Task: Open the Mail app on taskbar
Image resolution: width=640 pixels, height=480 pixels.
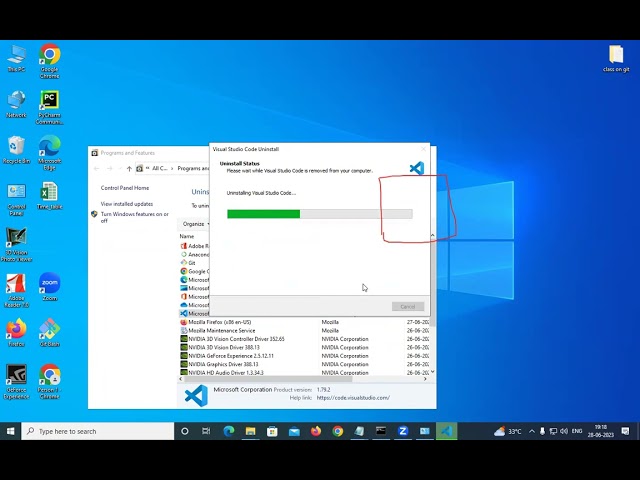Action: (294, 431)
